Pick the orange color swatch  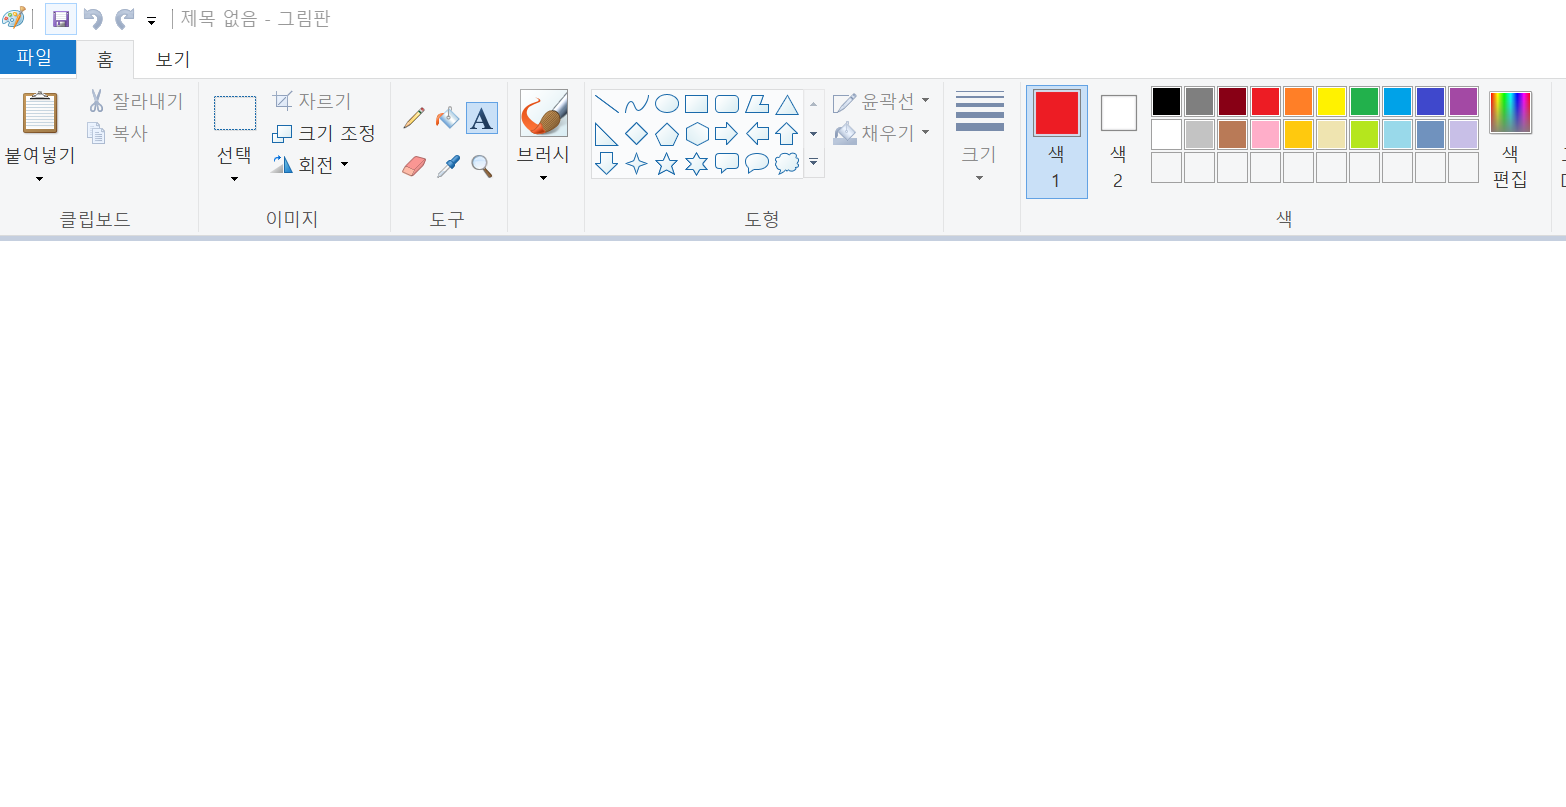[1298, 101]
